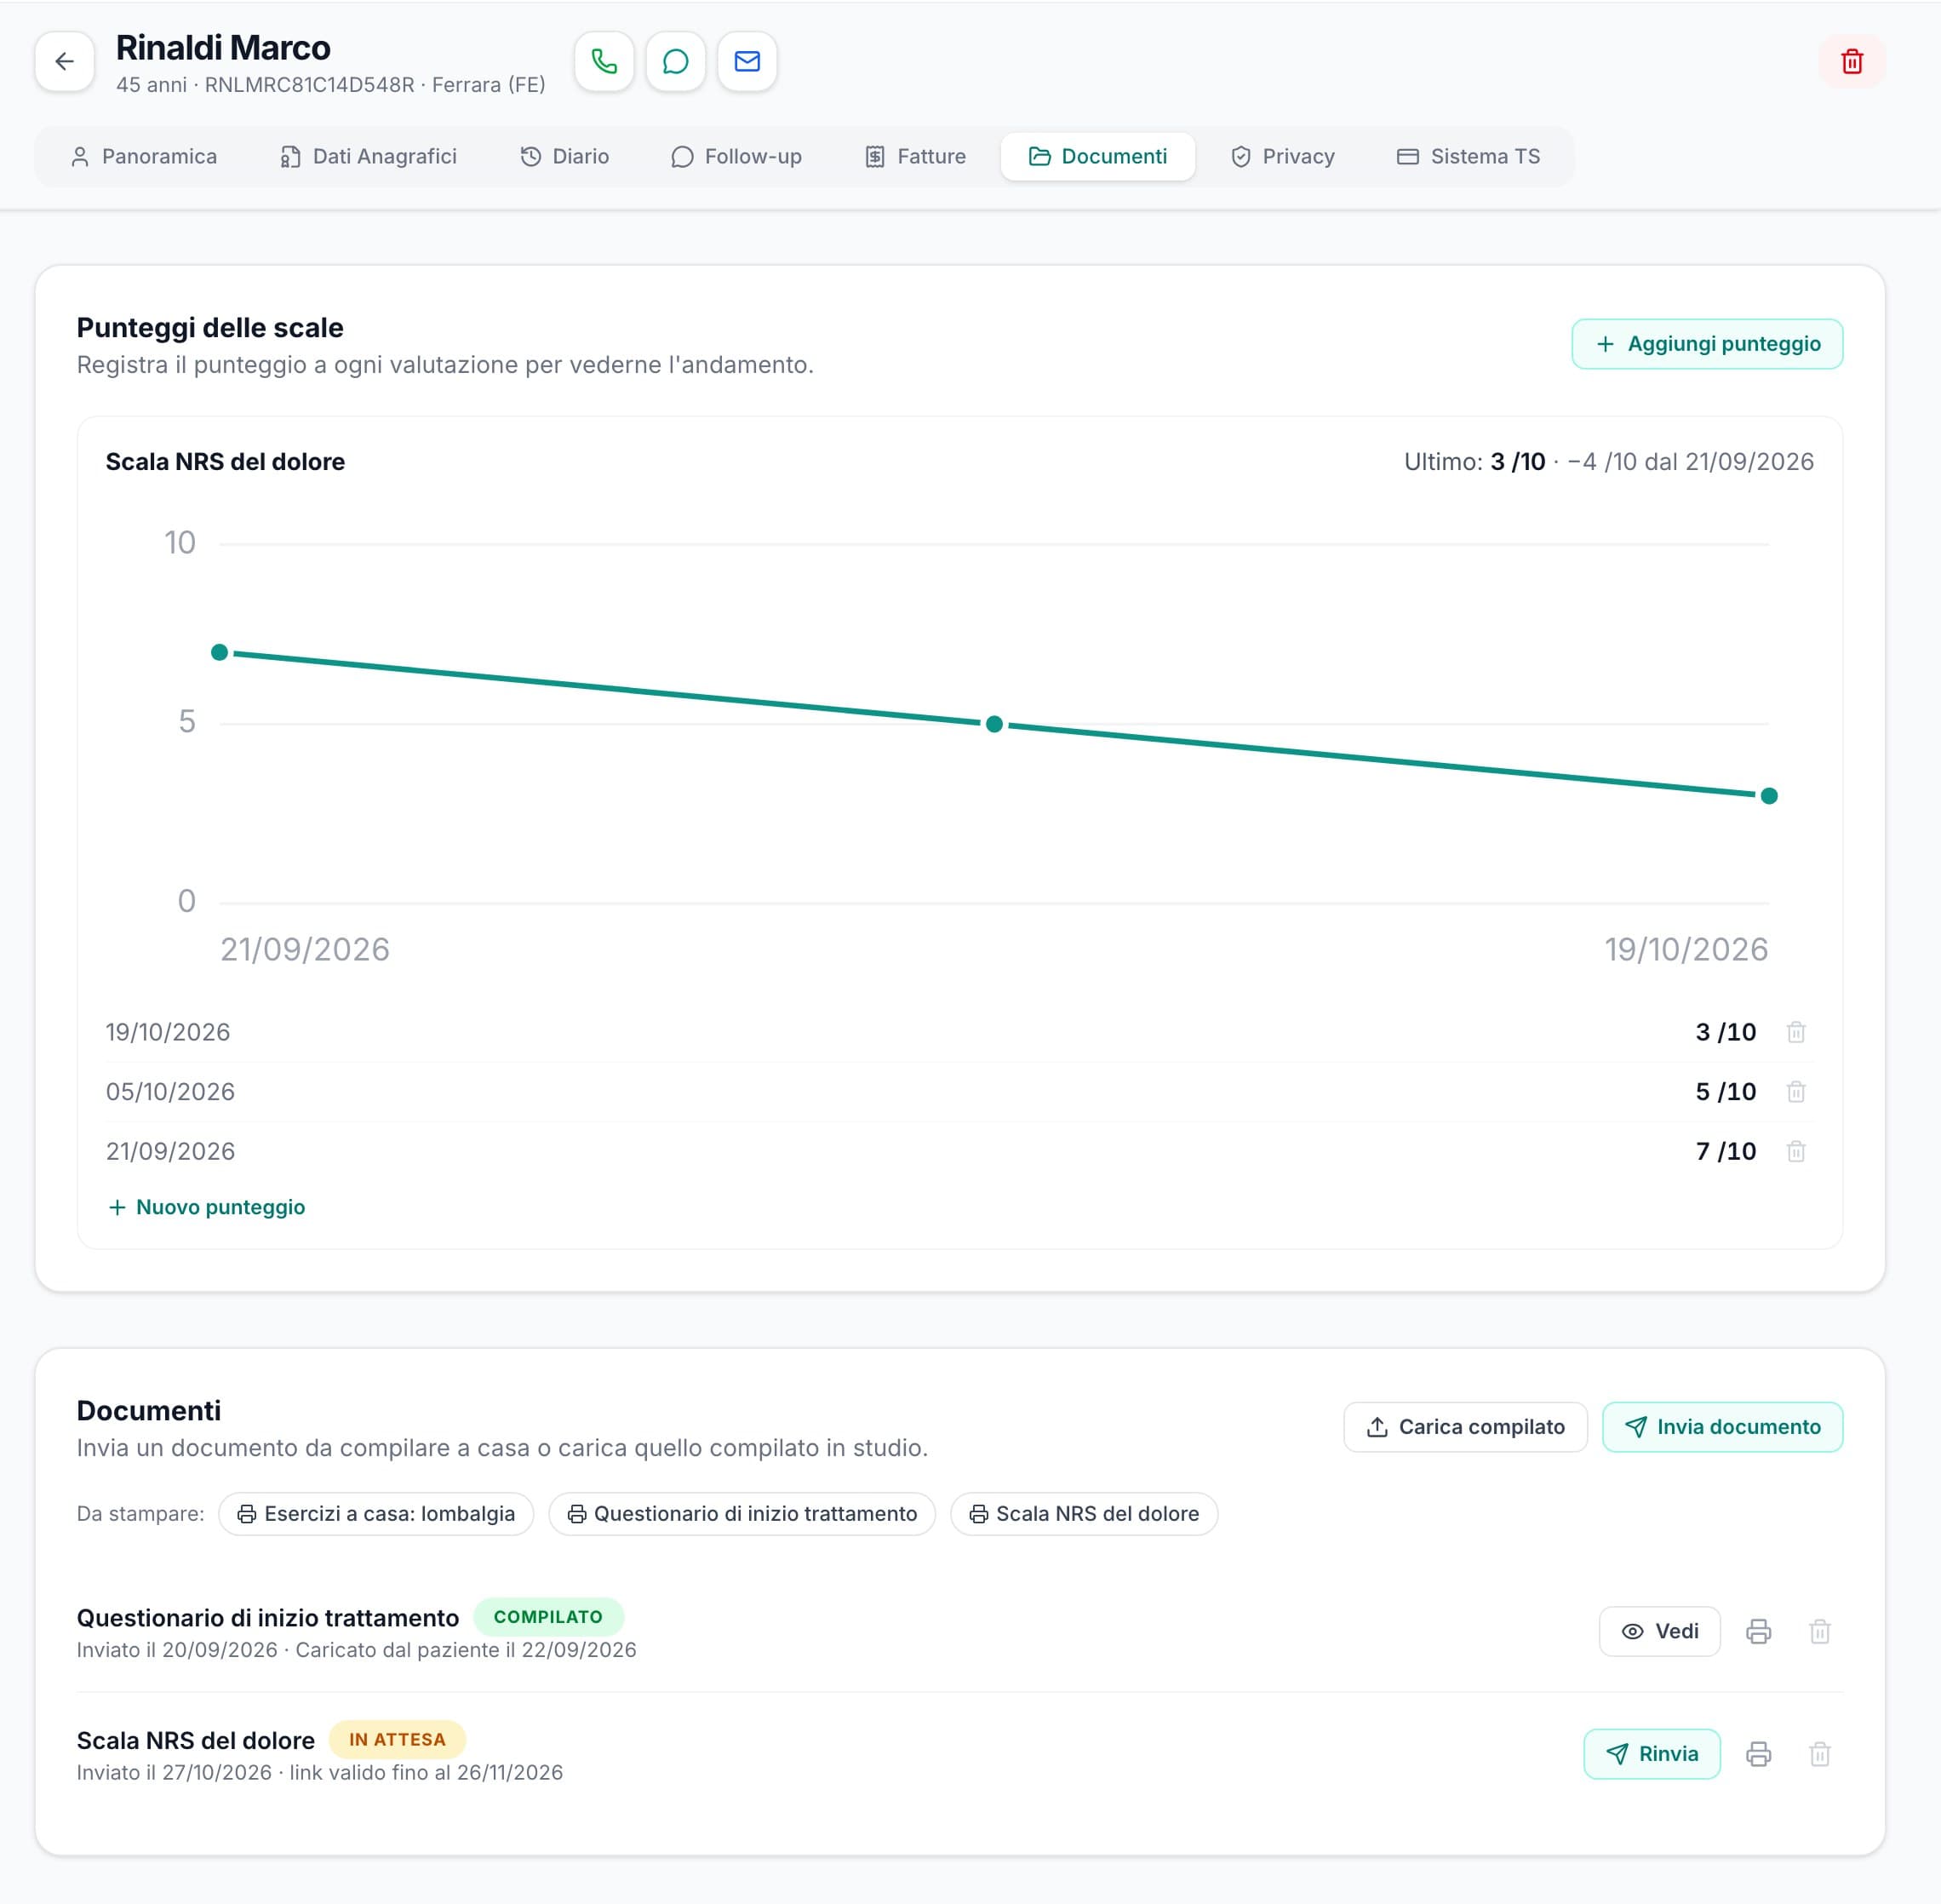This screenshot has width=1941, height=1904.
Task: Delete the 19/10/2026 score entry
Action: 1796,1032
